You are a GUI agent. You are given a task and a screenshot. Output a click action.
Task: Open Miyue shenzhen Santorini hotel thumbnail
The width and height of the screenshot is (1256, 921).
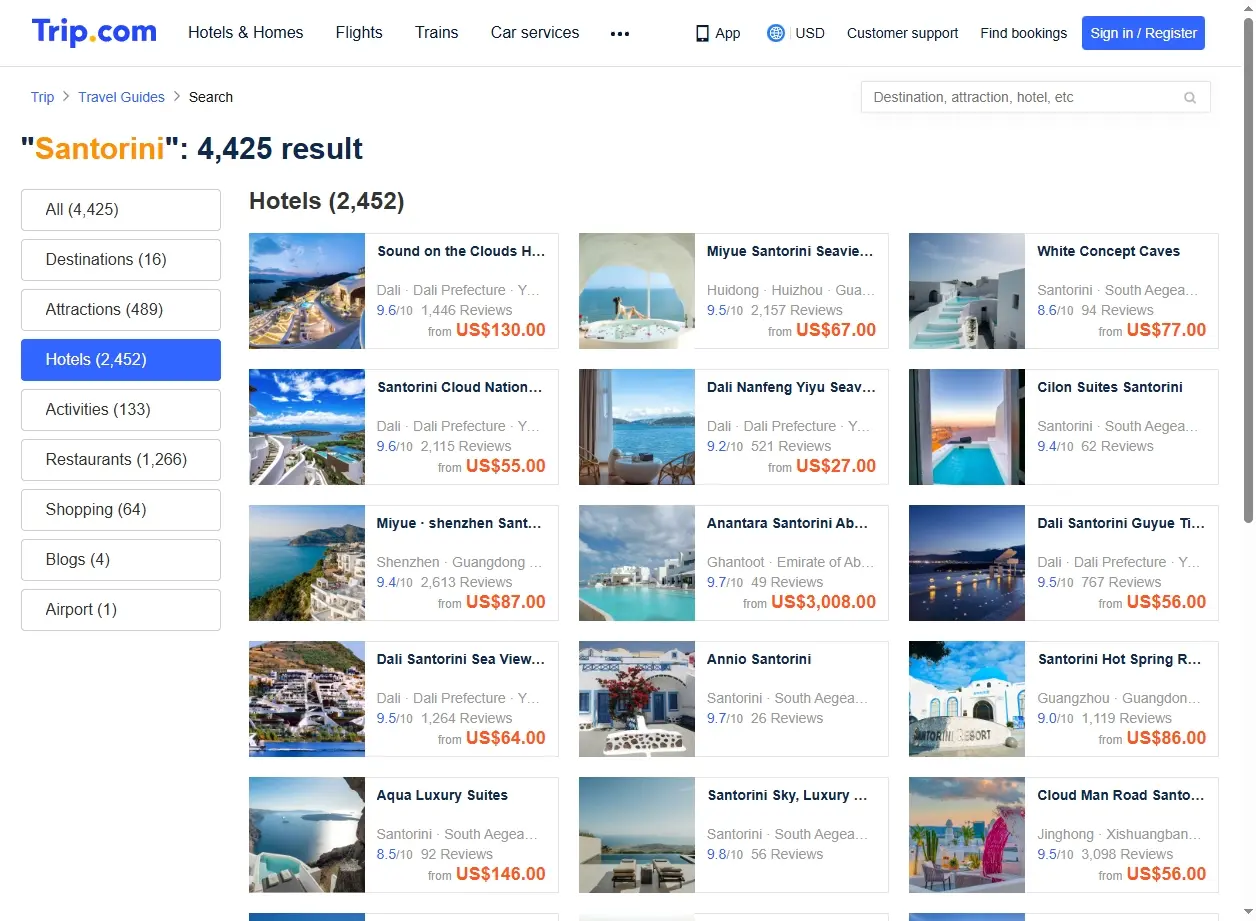pos(307,563)
